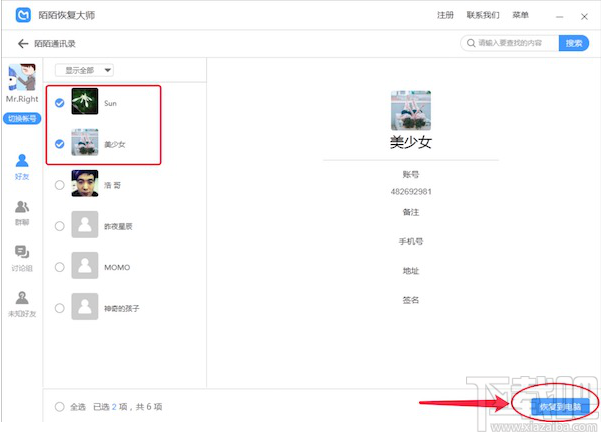This screenshot has height=437, width=606.
Task: Click the Mr.Right account avatar
Action: pyautogui.click(x=22, y=77)
